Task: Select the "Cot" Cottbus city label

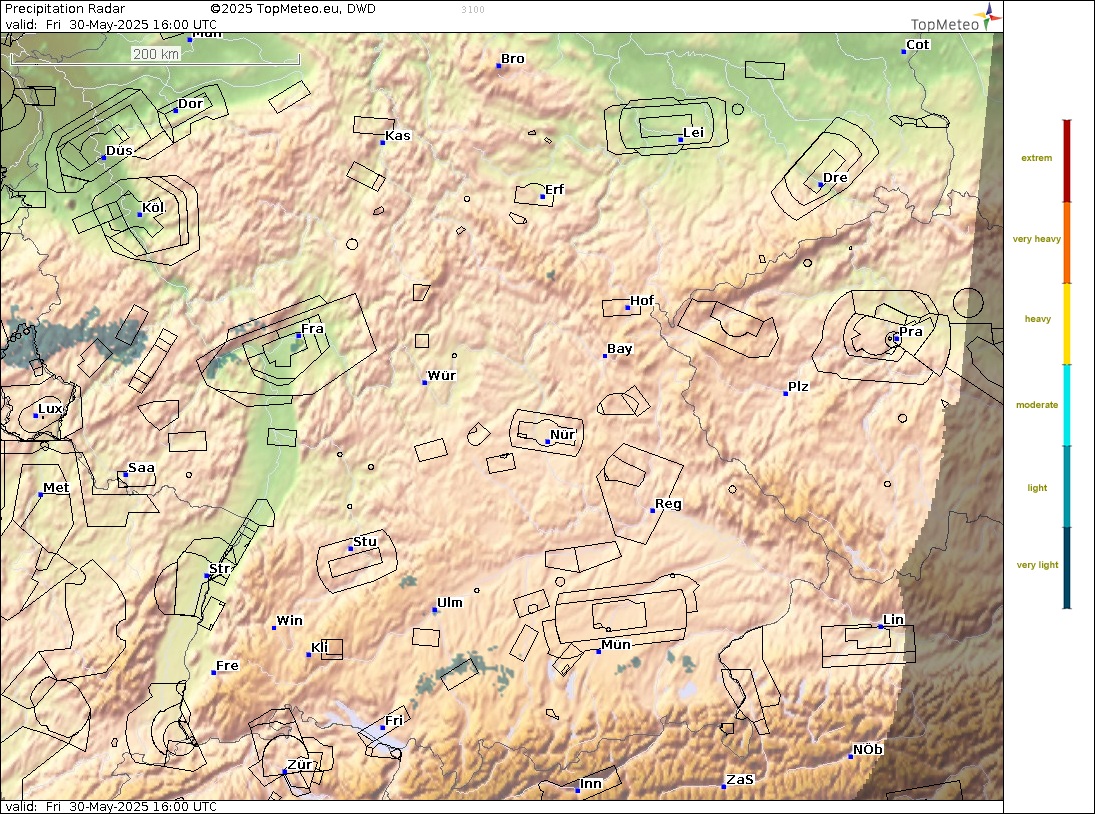Action: pyautogui.click(x=917, y=45)
